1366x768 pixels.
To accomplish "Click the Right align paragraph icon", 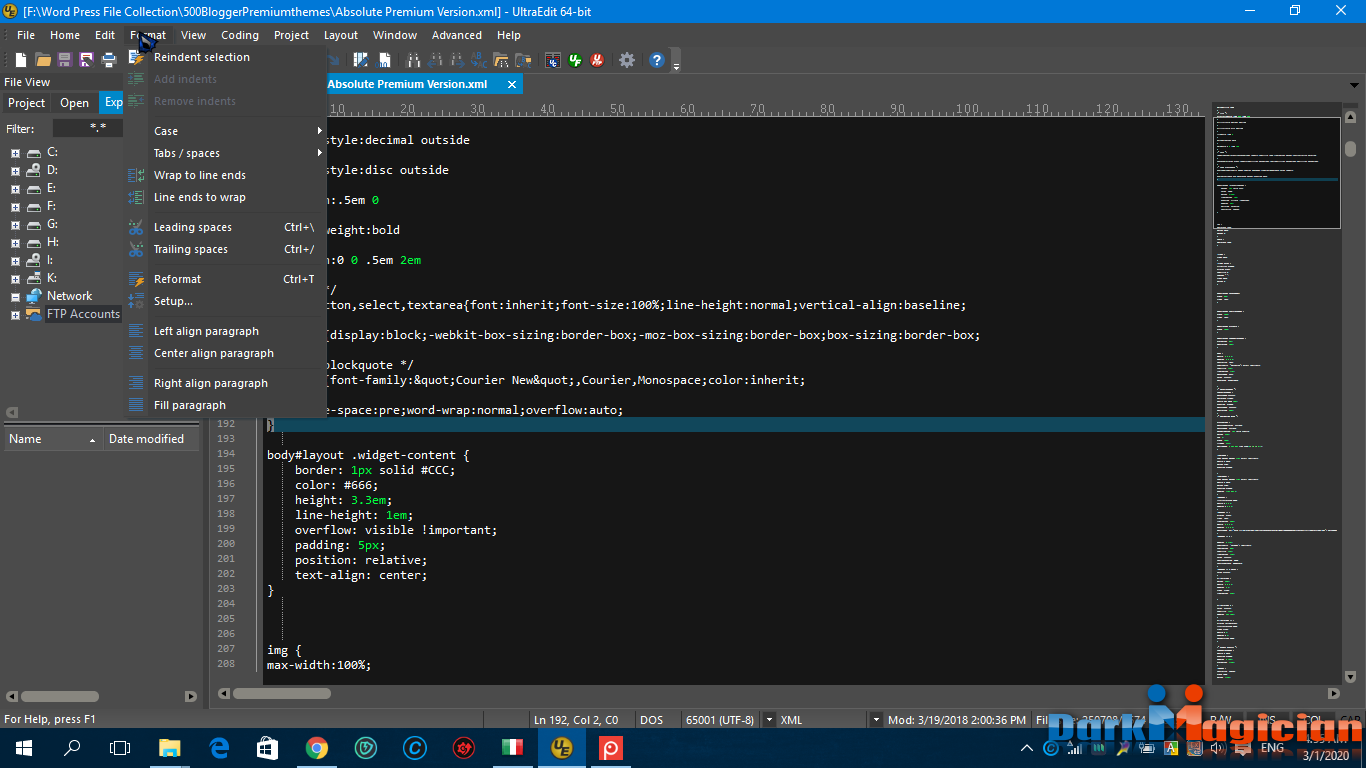I will pyautogui.click(x=136, y=383).
